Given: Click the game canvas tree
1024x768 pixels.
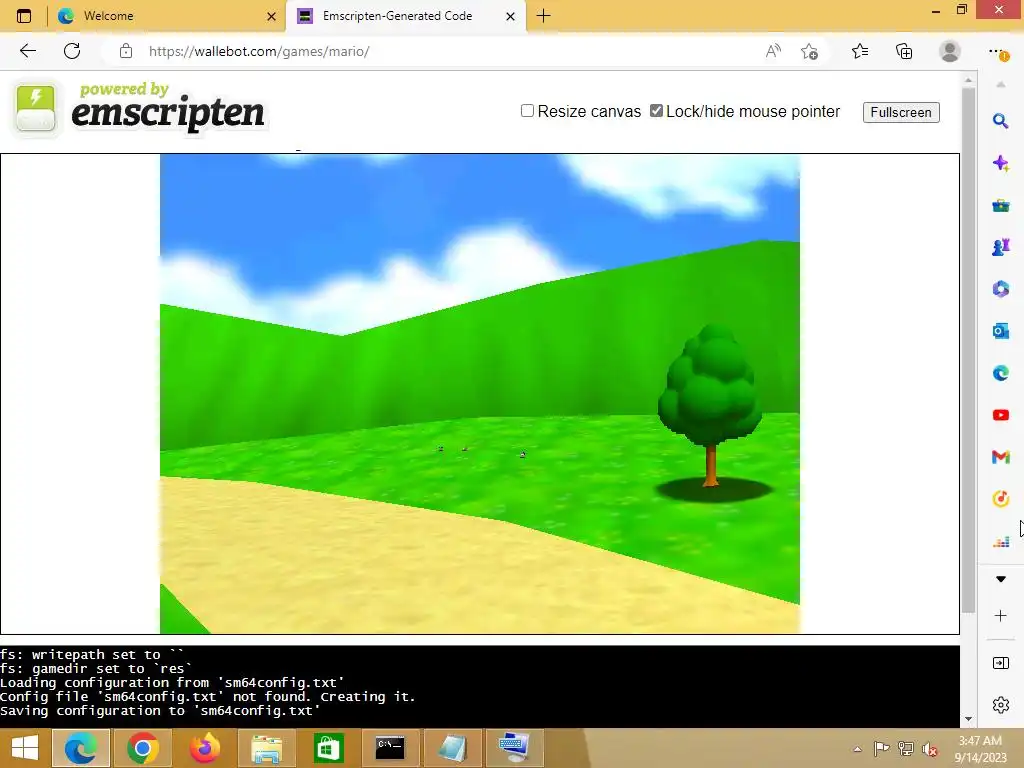Looking at the screenshot, I should pos(710,405).
